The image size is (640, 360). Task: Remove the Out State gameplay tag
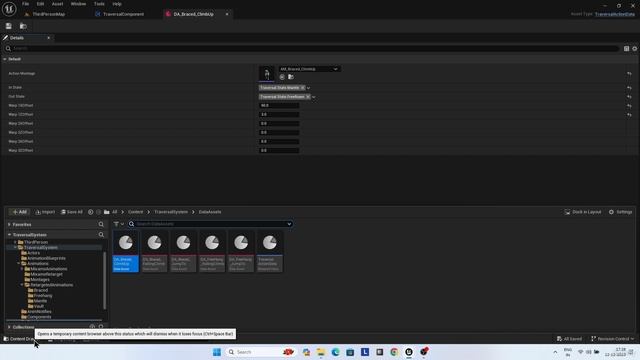[308, 97]
